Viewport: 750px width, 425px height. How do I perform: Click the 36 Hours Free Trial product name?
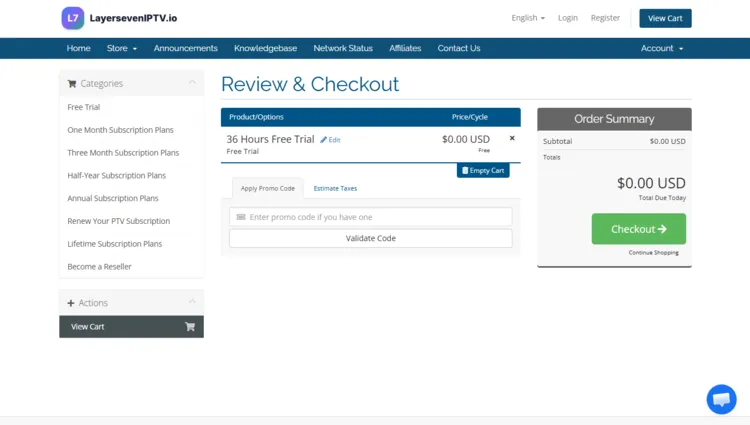point(270,139)
